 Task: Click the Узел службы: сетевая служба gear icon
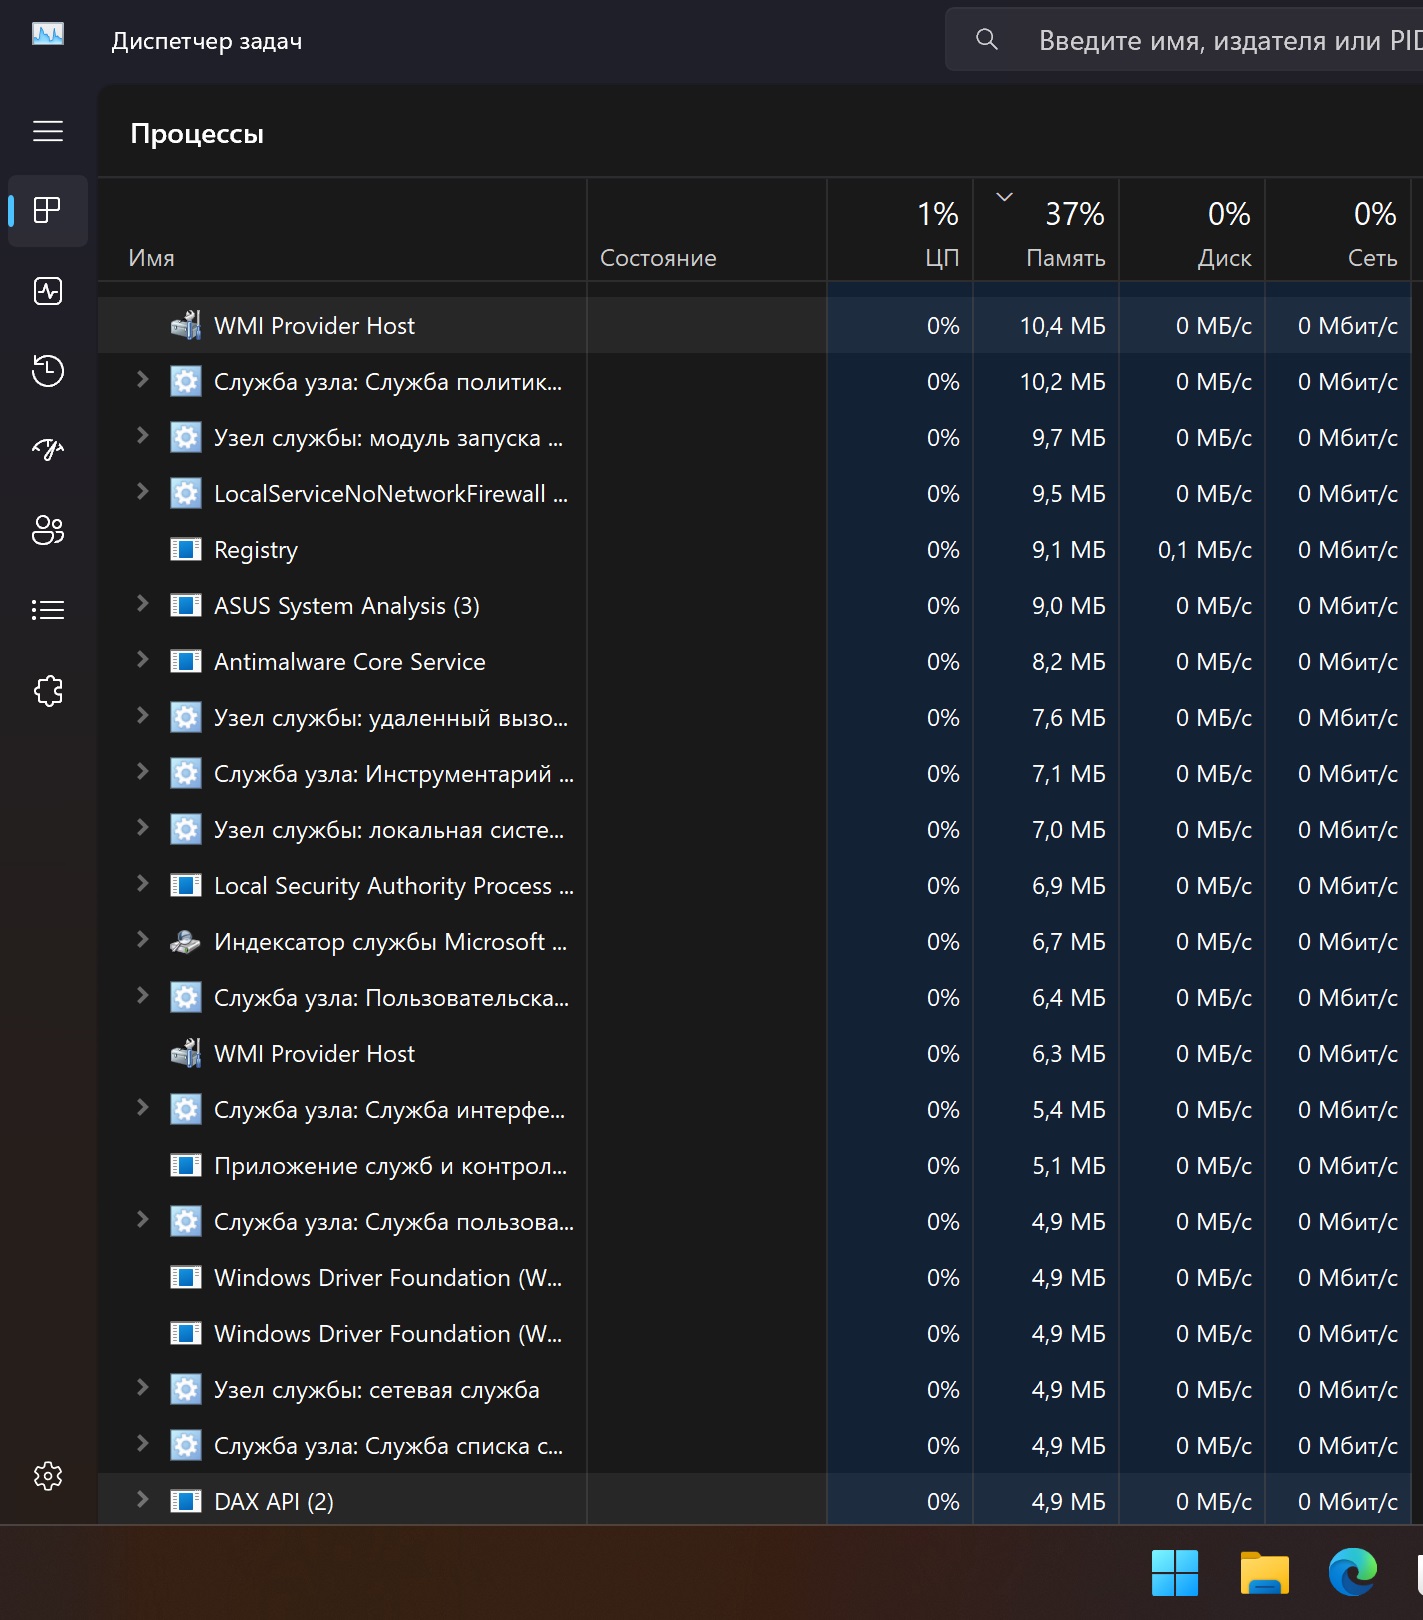coord(186,1389)
